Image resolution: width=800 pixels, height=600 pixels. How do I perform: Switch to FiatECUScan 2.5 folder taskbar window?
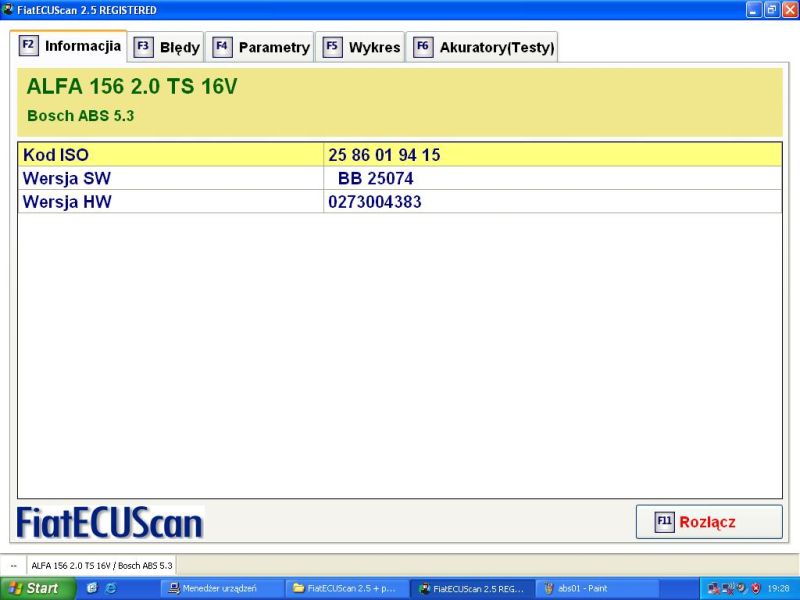[x=347, y=588]
